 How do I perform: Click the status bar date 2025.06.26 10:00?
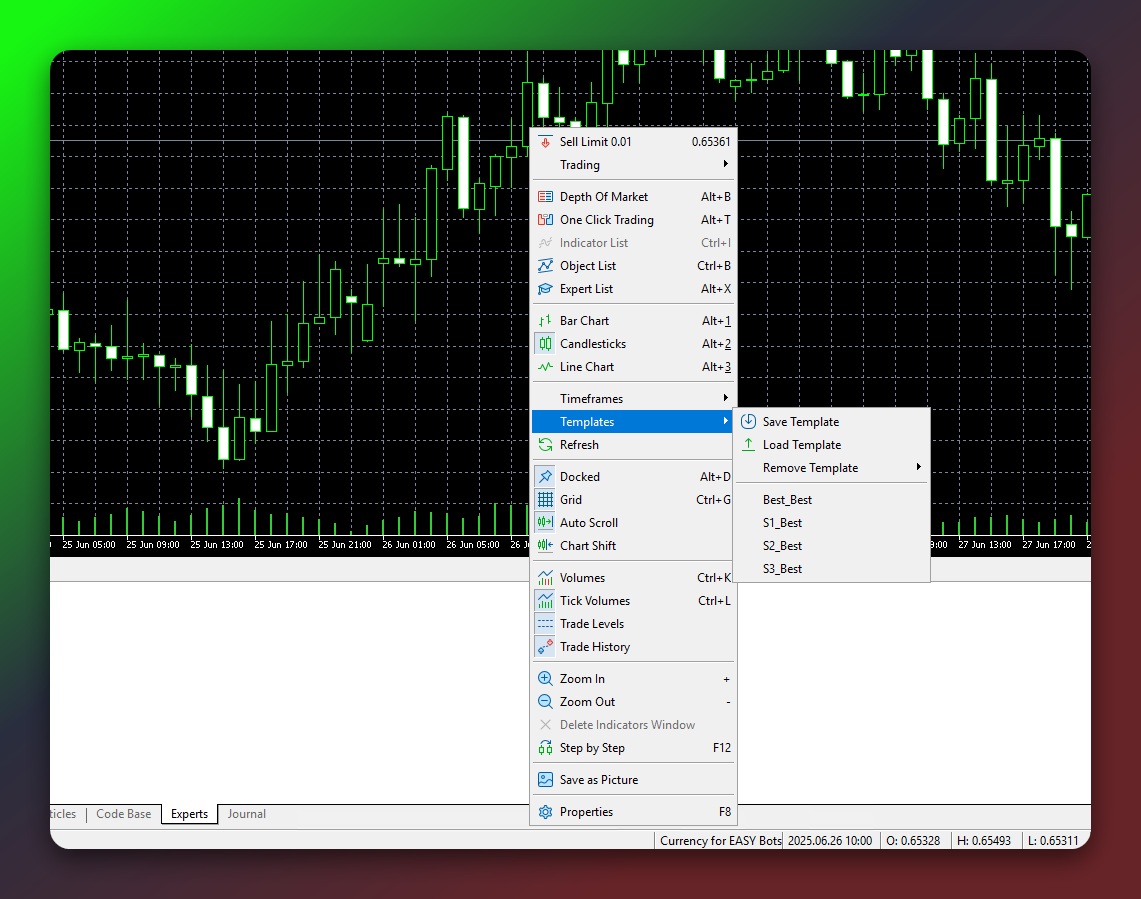point(830,841)
